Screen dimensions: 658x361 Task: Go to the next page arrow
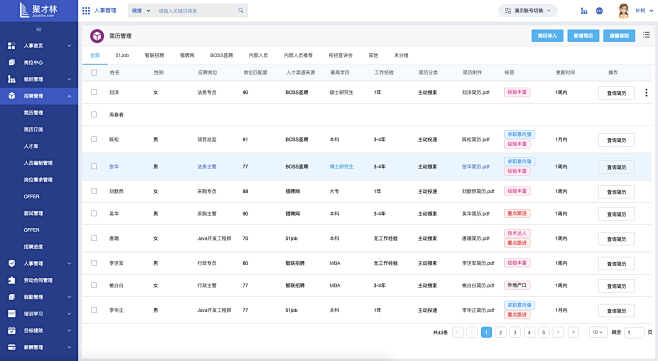558,332
